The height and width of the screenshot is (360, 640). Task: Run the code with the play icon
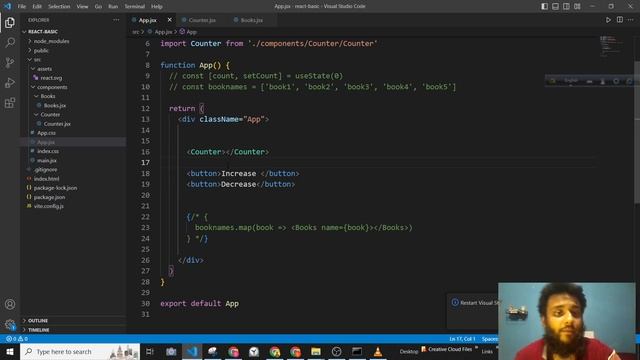tap(608, 20)
